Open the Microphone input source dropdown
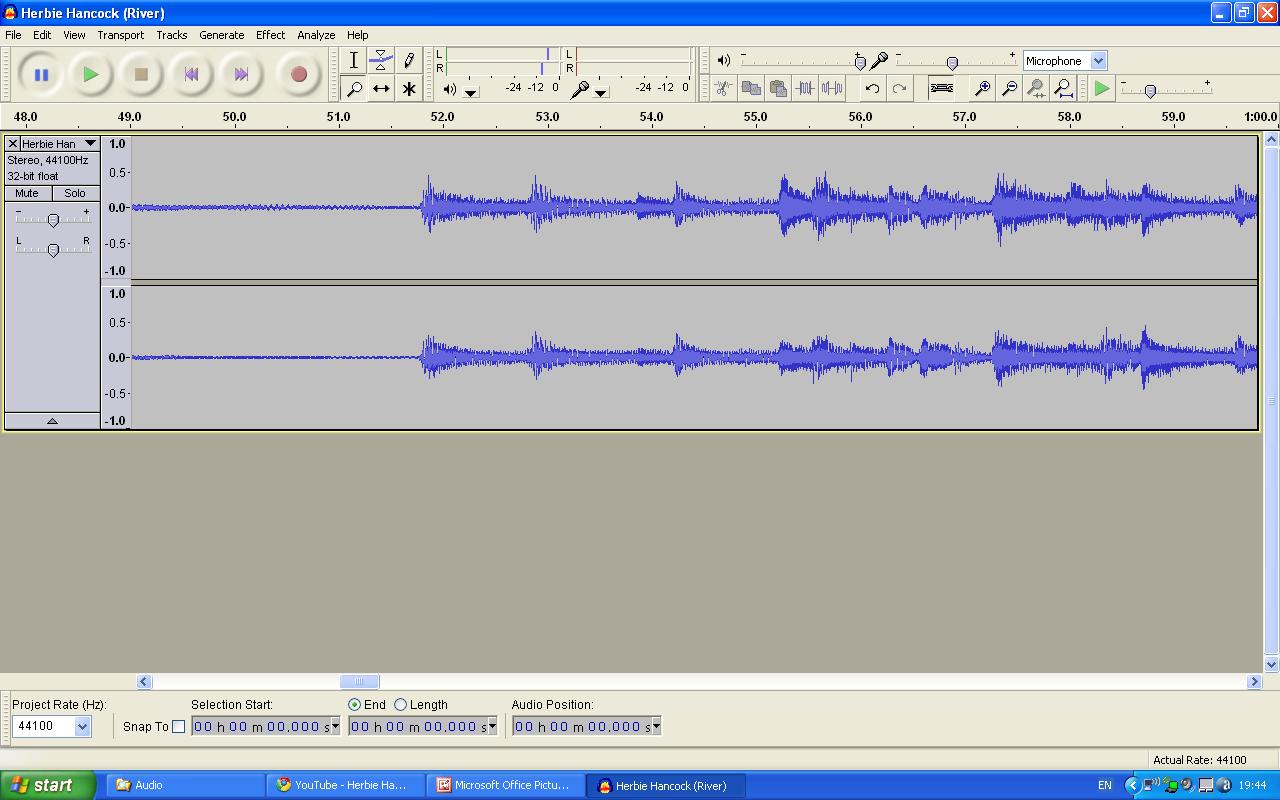This screenshot has width=1280, height=800. (x=1098, y=61)
